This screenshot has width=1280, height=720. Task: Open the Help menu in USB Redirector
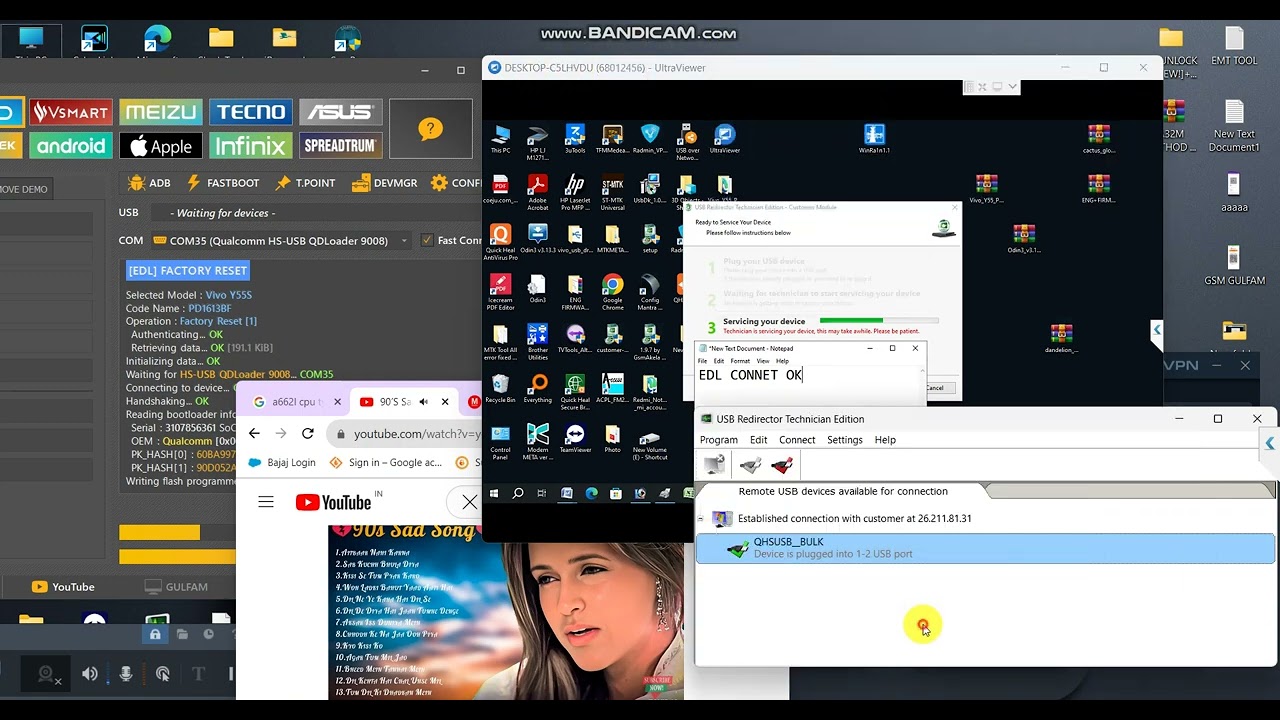coord(885,440)
